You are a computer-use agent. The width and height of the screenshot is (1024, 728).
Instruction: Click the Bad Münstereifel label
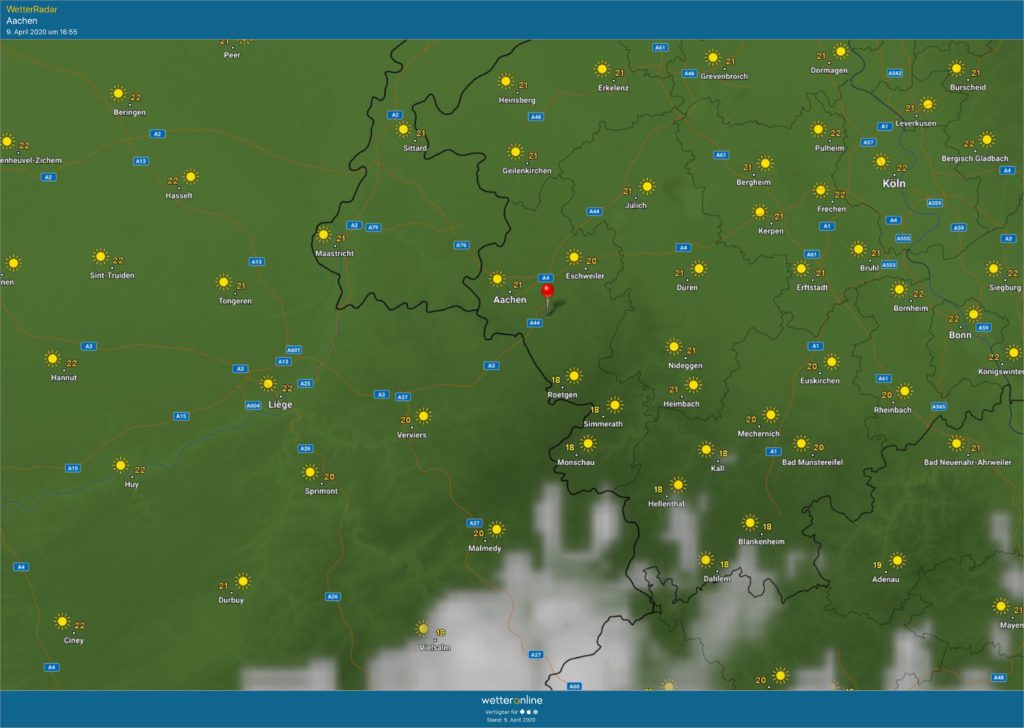pyautogui.click(x=812, y=462)
